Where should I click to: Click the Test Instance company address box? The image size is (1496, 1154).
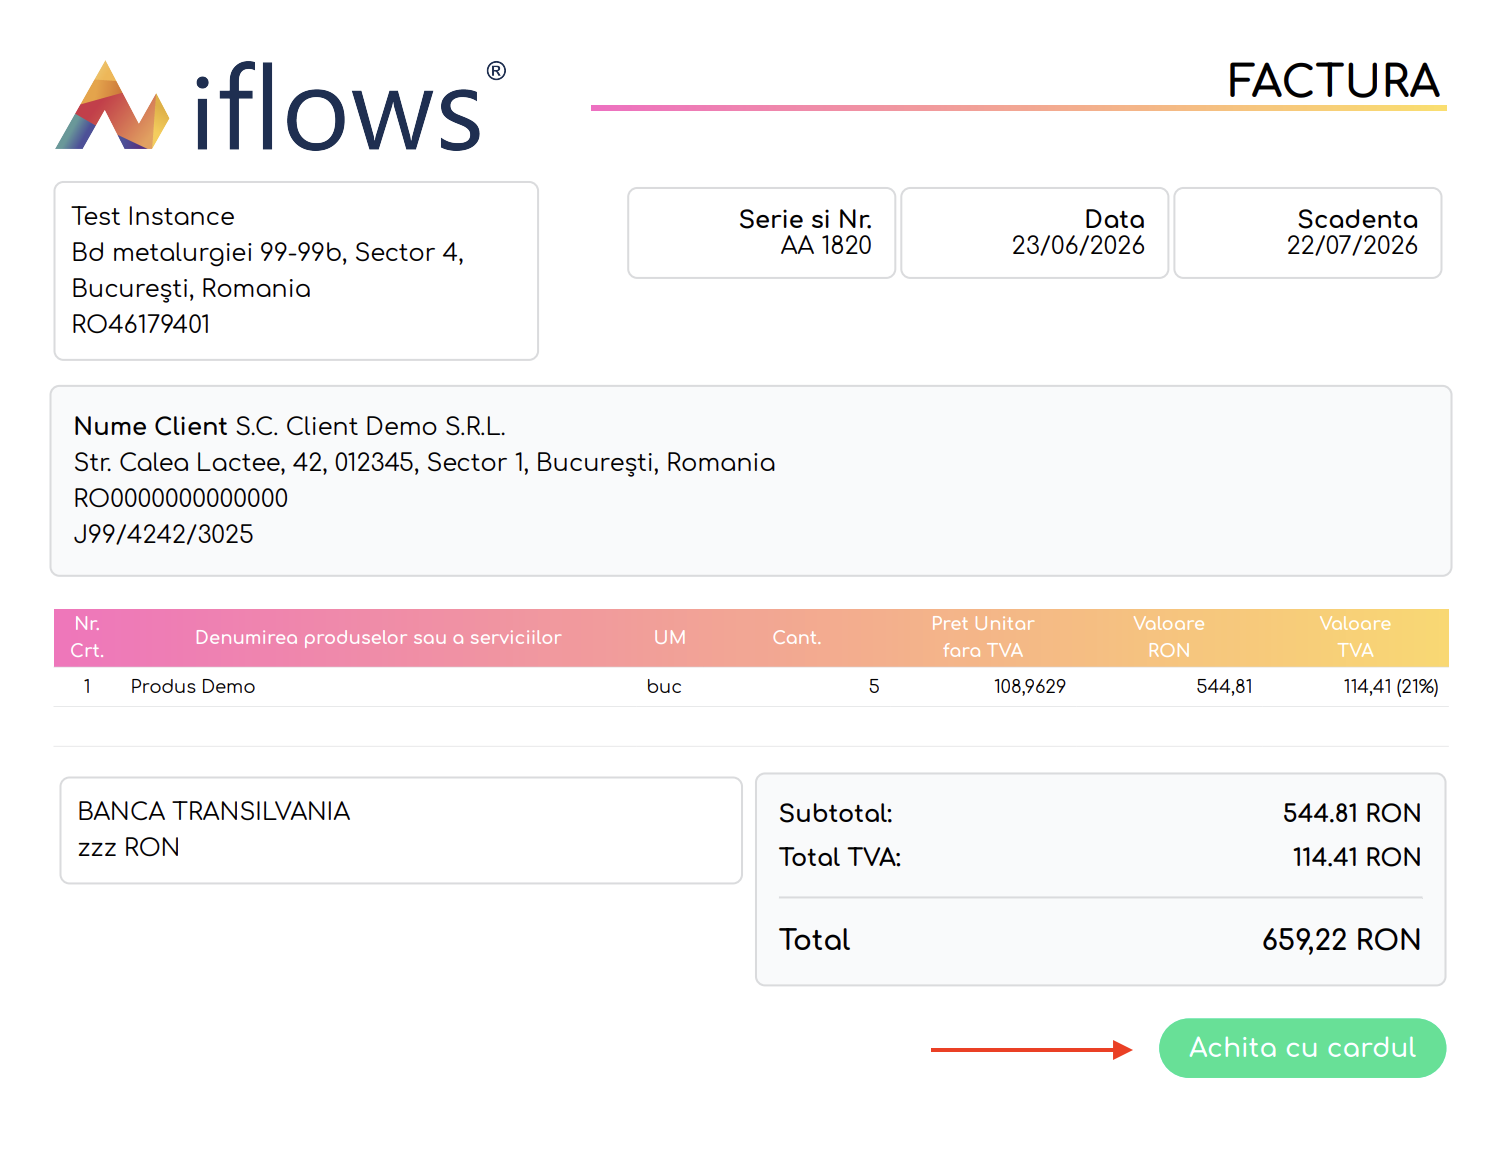tap(296, 271)
